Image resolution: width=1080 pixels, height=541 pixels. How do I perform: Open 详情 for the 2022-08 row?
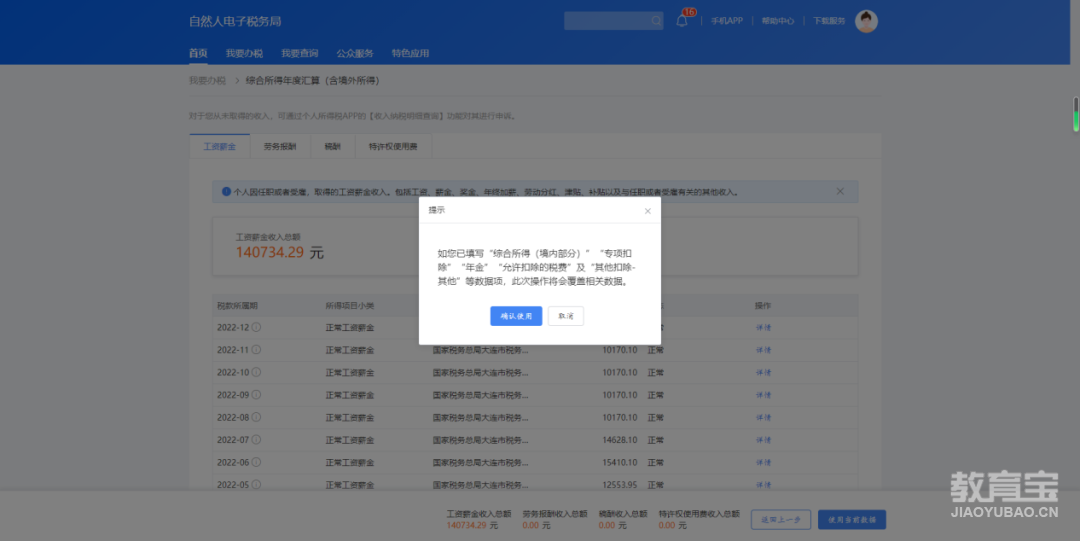point(763,418)
